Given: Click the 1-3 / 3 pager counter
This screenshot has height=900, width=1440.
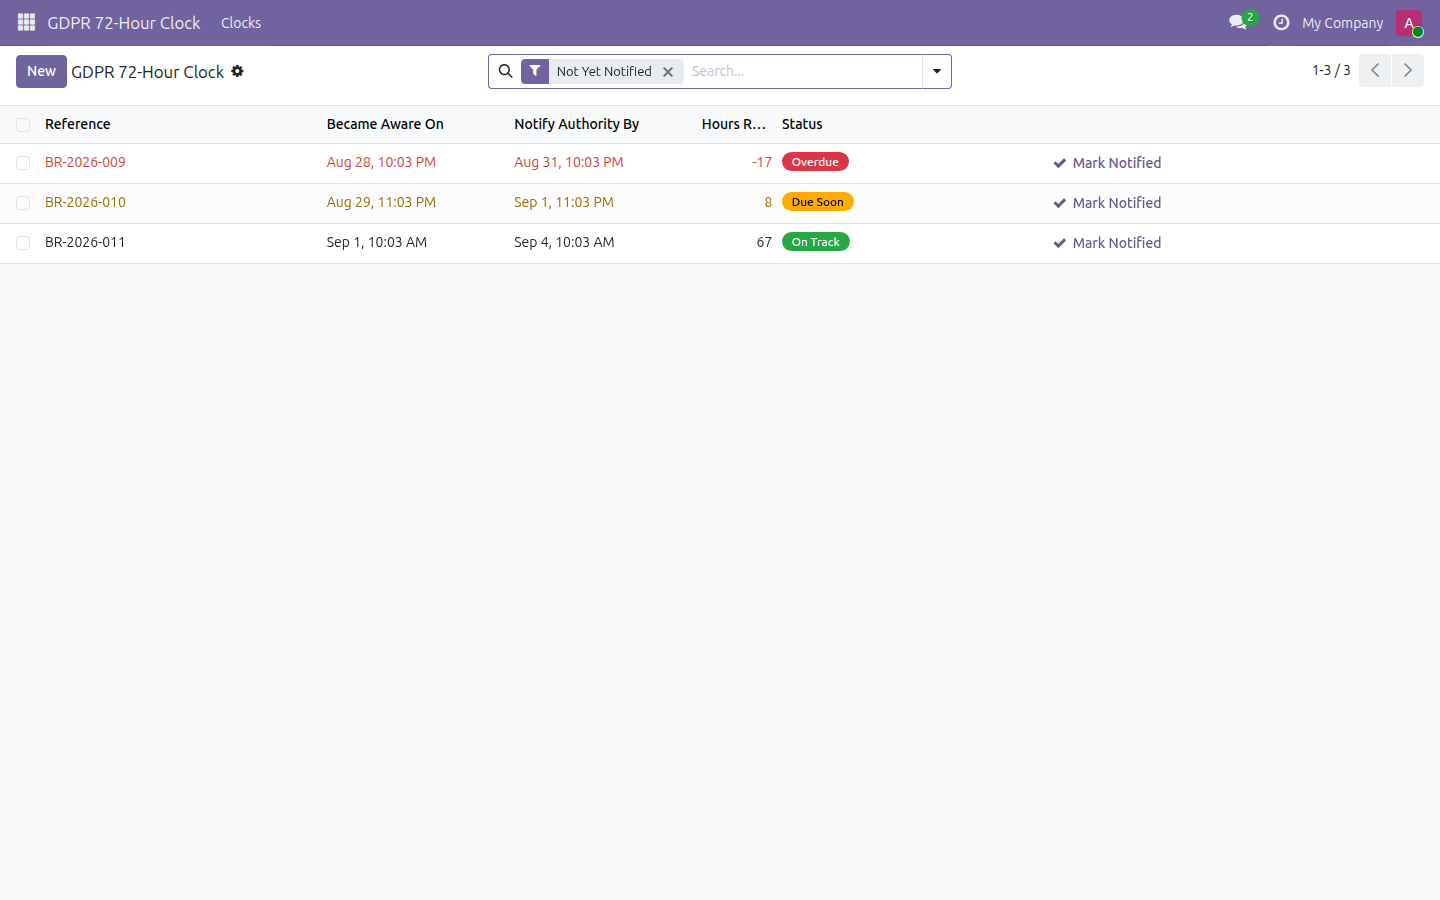Looking at the screenshot, I should [1331, 70].
